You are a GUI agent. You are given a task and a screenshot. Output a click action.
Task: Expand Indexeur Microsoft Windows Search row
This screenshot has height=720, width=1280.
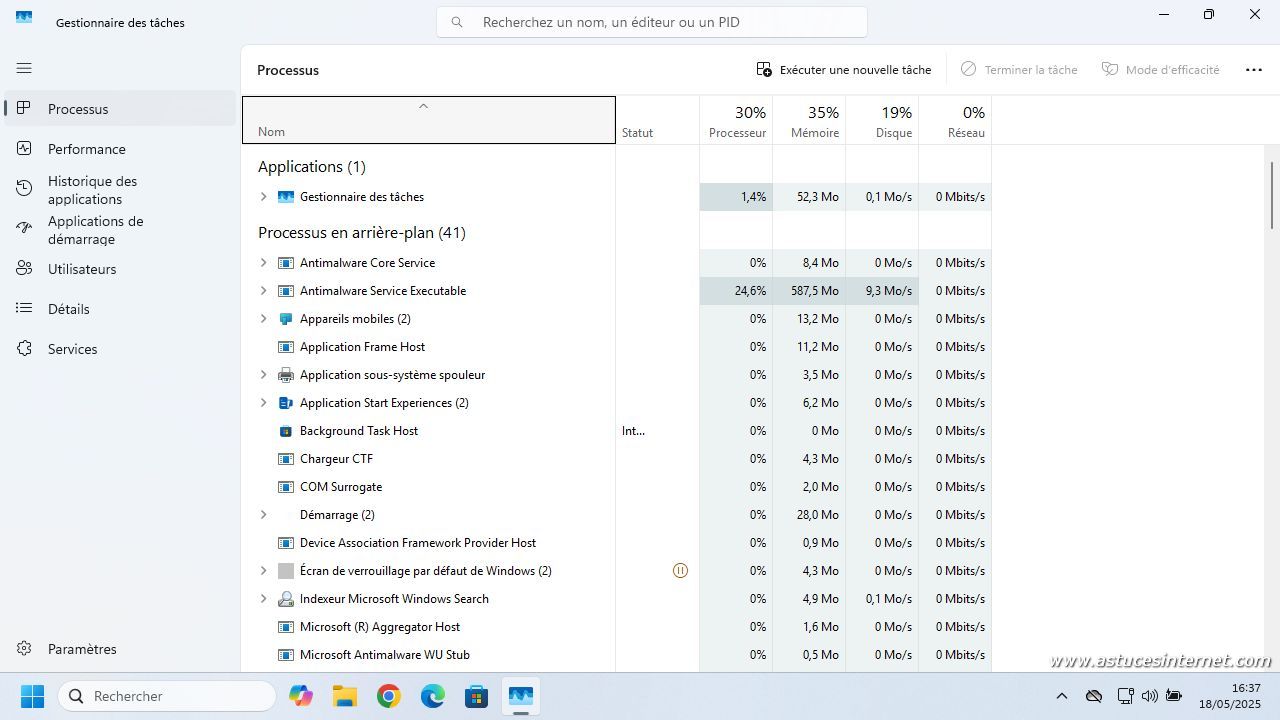click(x=264, y=599)
